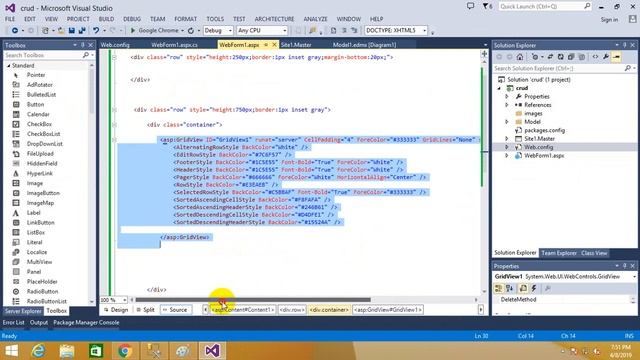Open the FILE menu
The height and width of the screenshot is (360, 640).
pyautogui.click(x=10, y=19)
